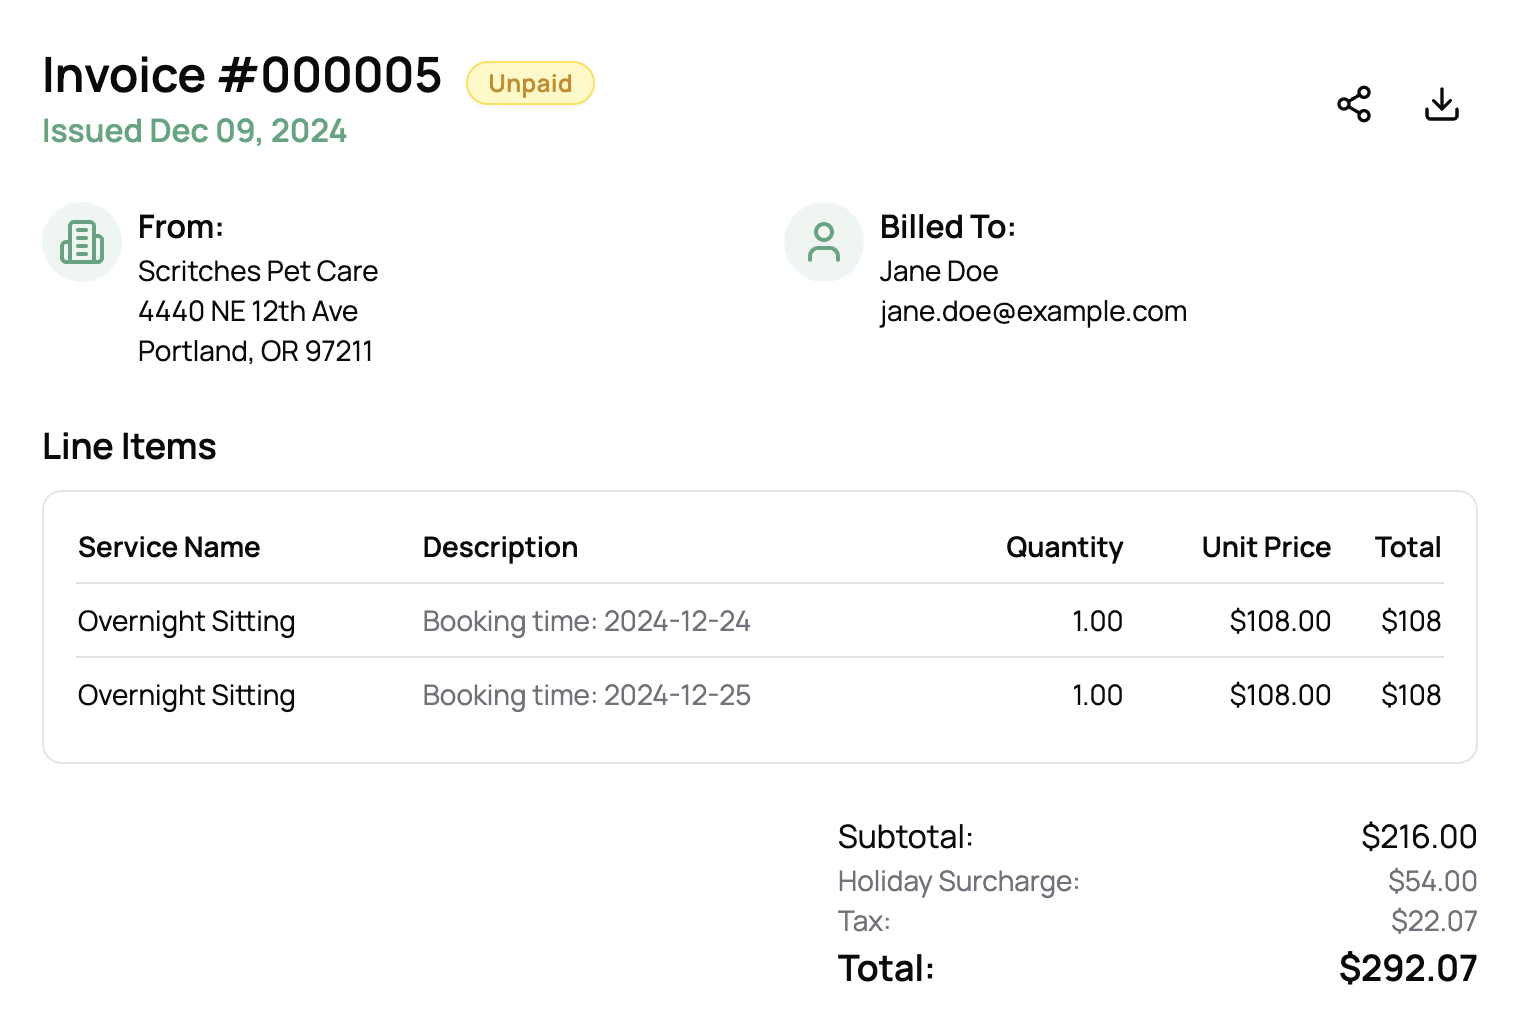This screenshot has width=1516, height=1028.
Task: Click the Line Items section heading
Action: point(129,447)
